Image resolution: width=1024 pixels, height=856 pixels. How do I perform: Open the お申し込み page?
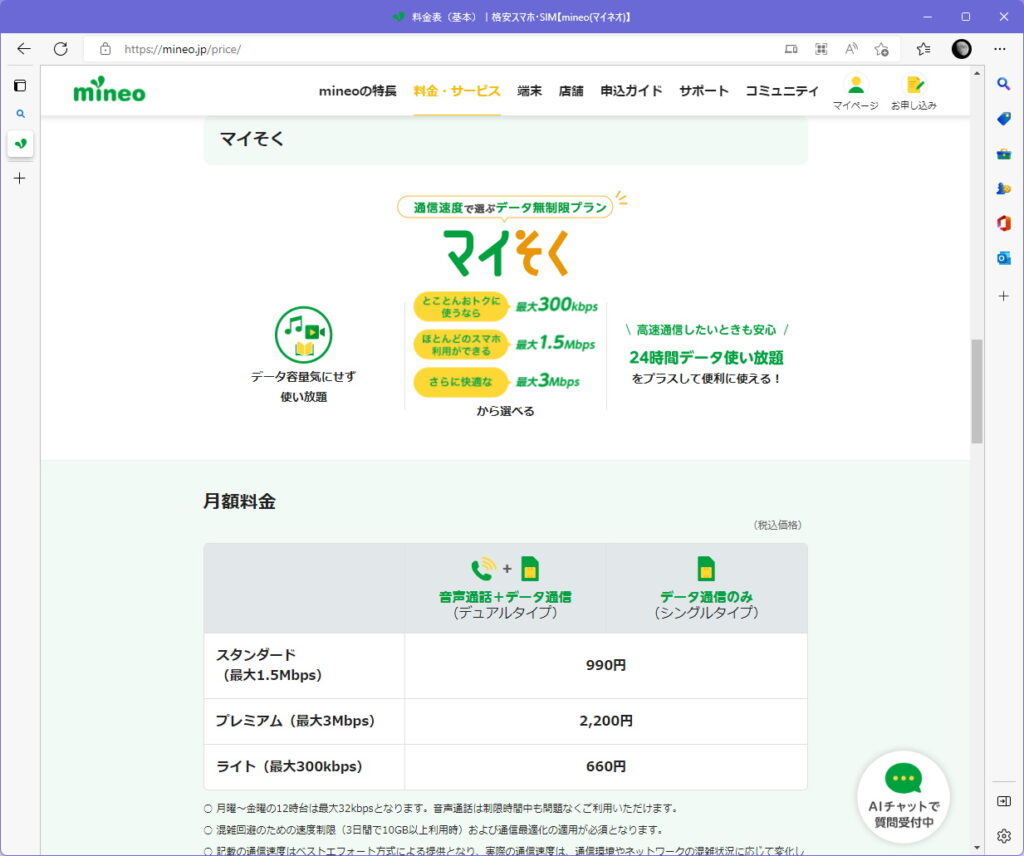914,92
